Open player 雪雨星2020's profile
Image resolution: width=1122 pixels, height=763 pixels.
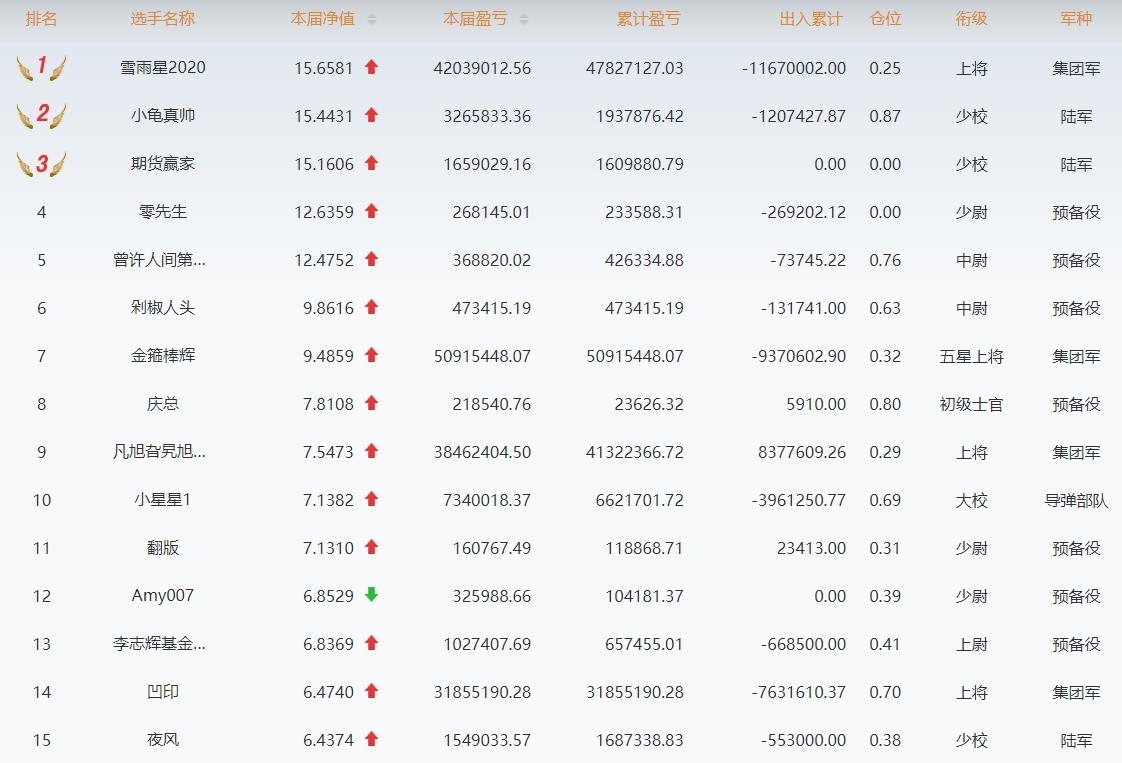162,68
